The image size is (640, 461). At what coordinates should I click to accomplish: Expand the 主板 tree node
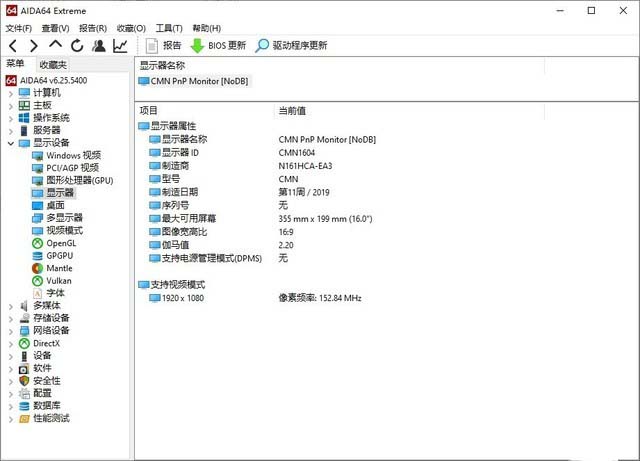pyautogui.click(x=11, y=106)
